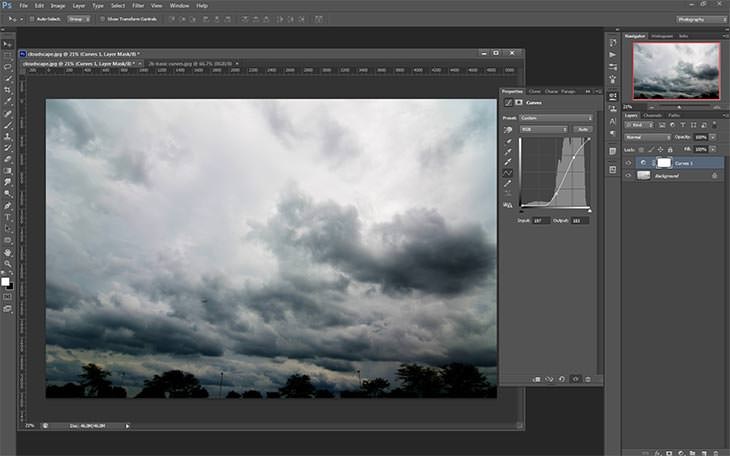This screenshot has height=456, width=730.
Task: Click the Auto button in Curves
Action: 582,129
